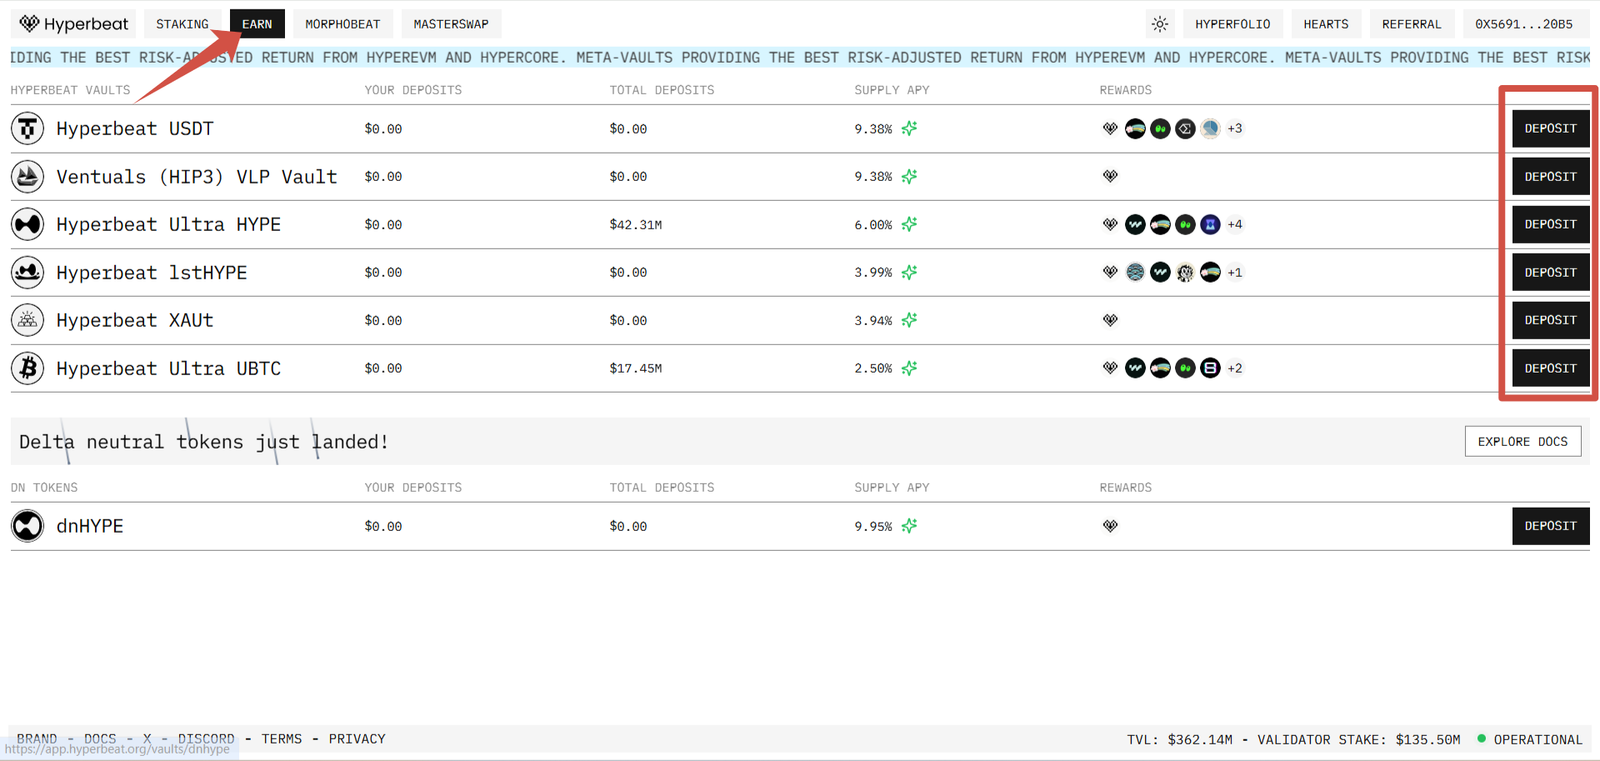Click the Hyperbeat USDT vault token icon

click(28, 129)
